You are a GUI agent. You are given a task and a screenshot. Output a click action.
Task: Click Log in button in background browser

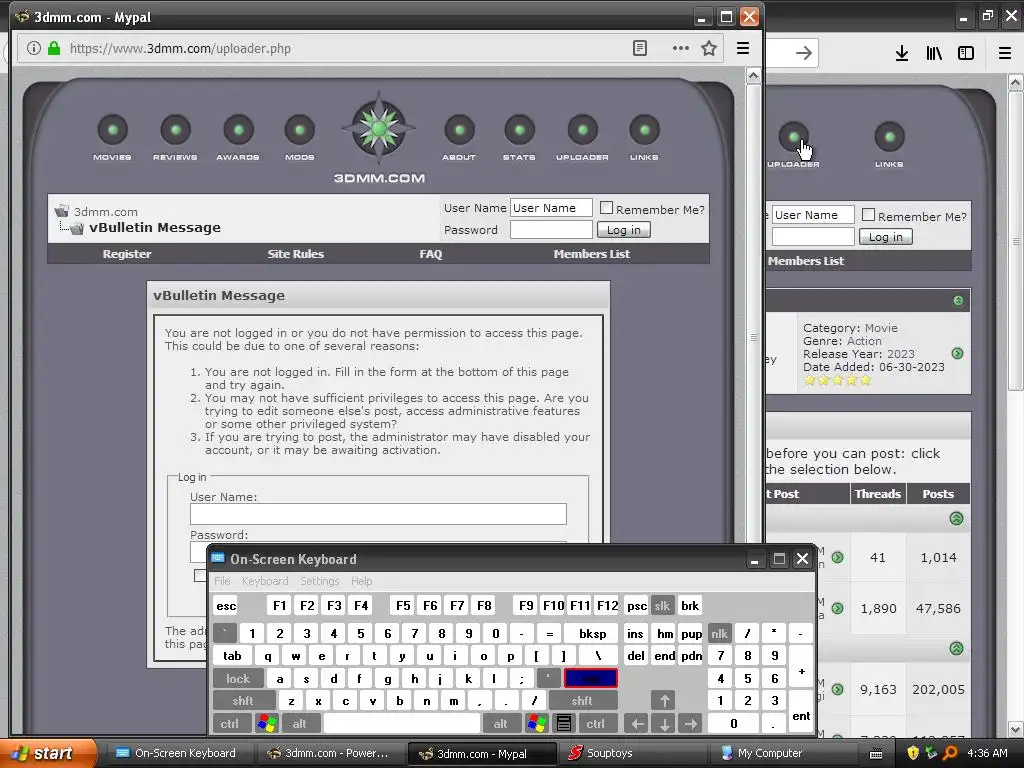pos(886,237)
